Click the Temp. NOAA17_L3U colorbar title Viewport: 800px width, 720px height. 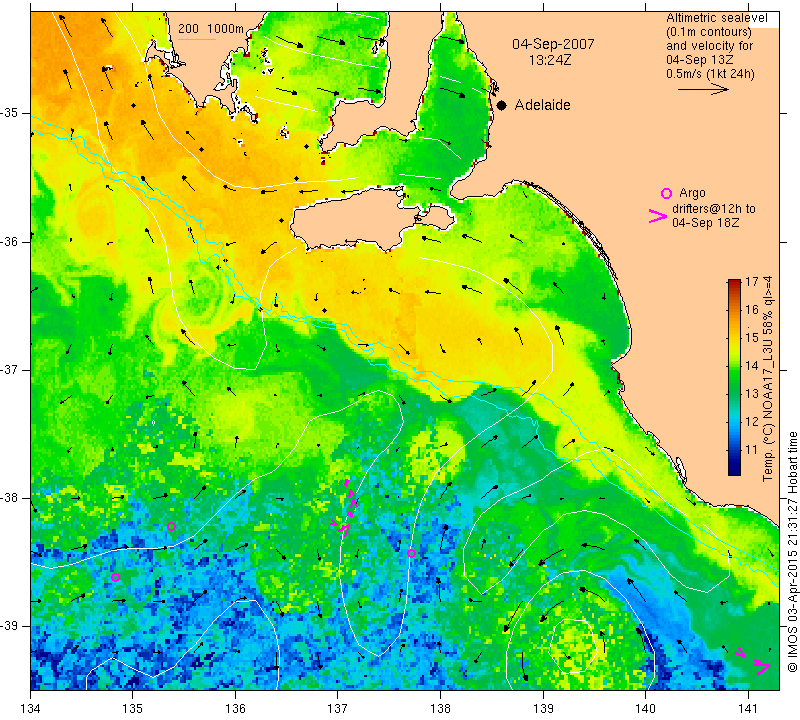[767, 379]
